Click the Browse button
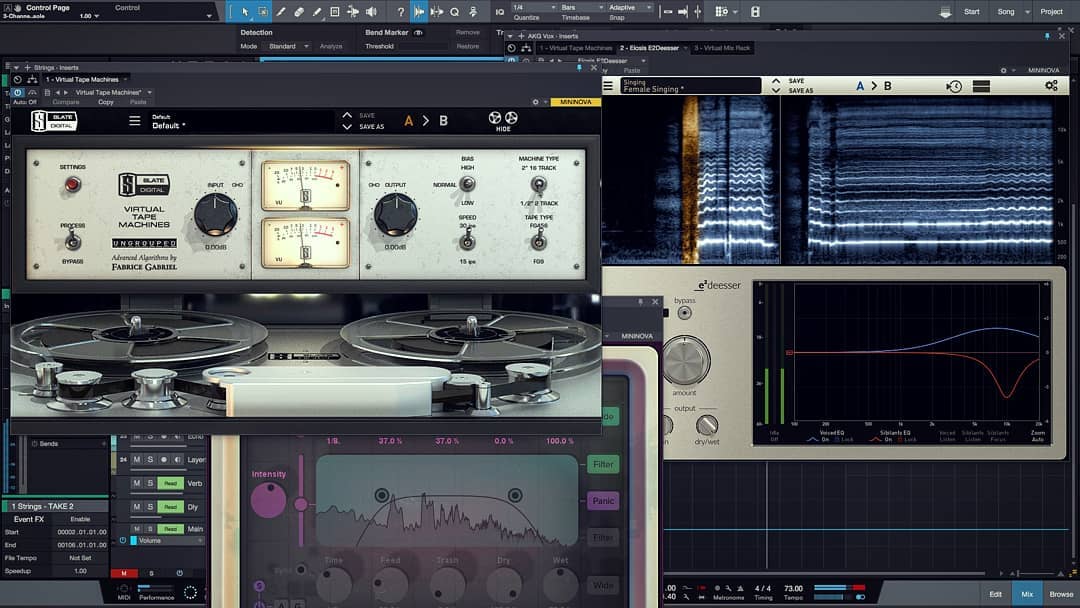Screen dimensions: 1080x608 (x=1061, y=594)
